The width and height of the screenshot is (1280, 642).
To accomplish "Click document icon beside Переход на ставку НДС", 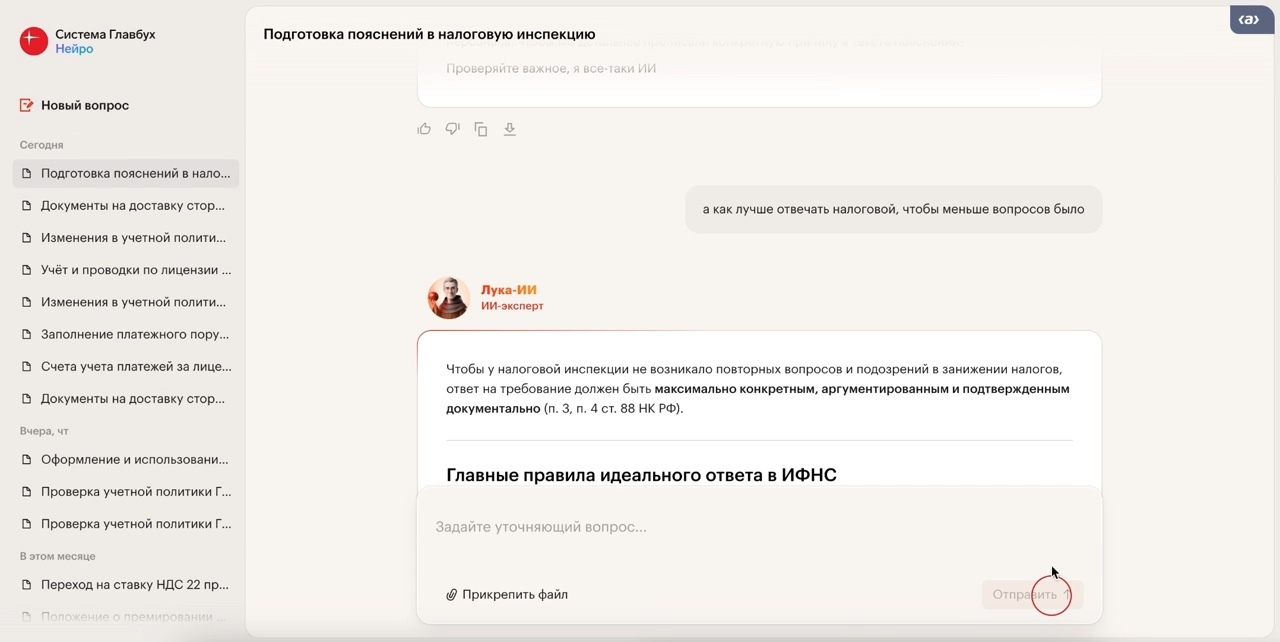I will coord(27,585).
